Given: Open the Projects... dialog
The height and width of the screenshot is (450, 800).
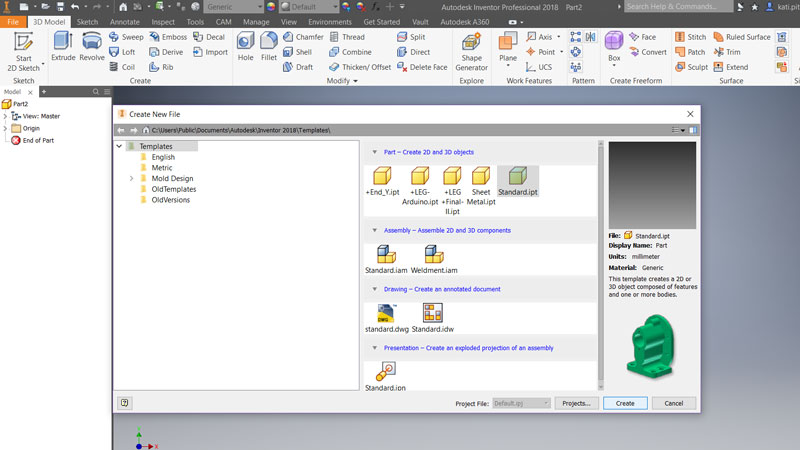Looking at the screenshot, I should [576, 403].
